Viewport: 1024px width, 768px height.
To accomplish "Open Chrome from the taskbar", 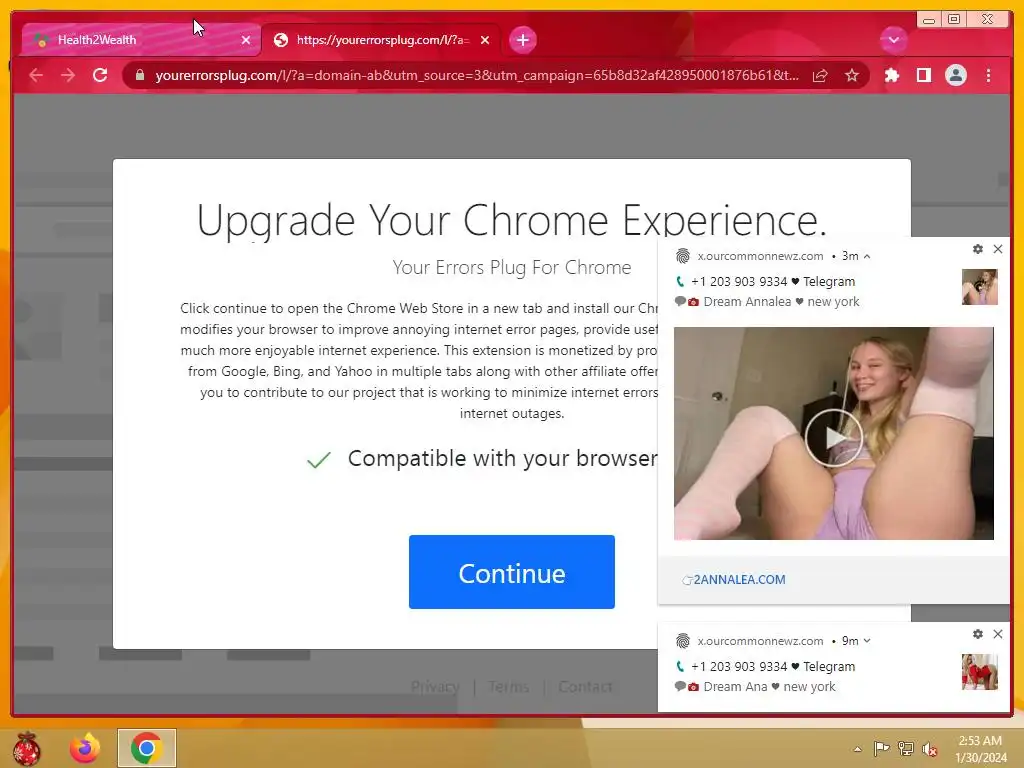I will [x=146, y=748].
